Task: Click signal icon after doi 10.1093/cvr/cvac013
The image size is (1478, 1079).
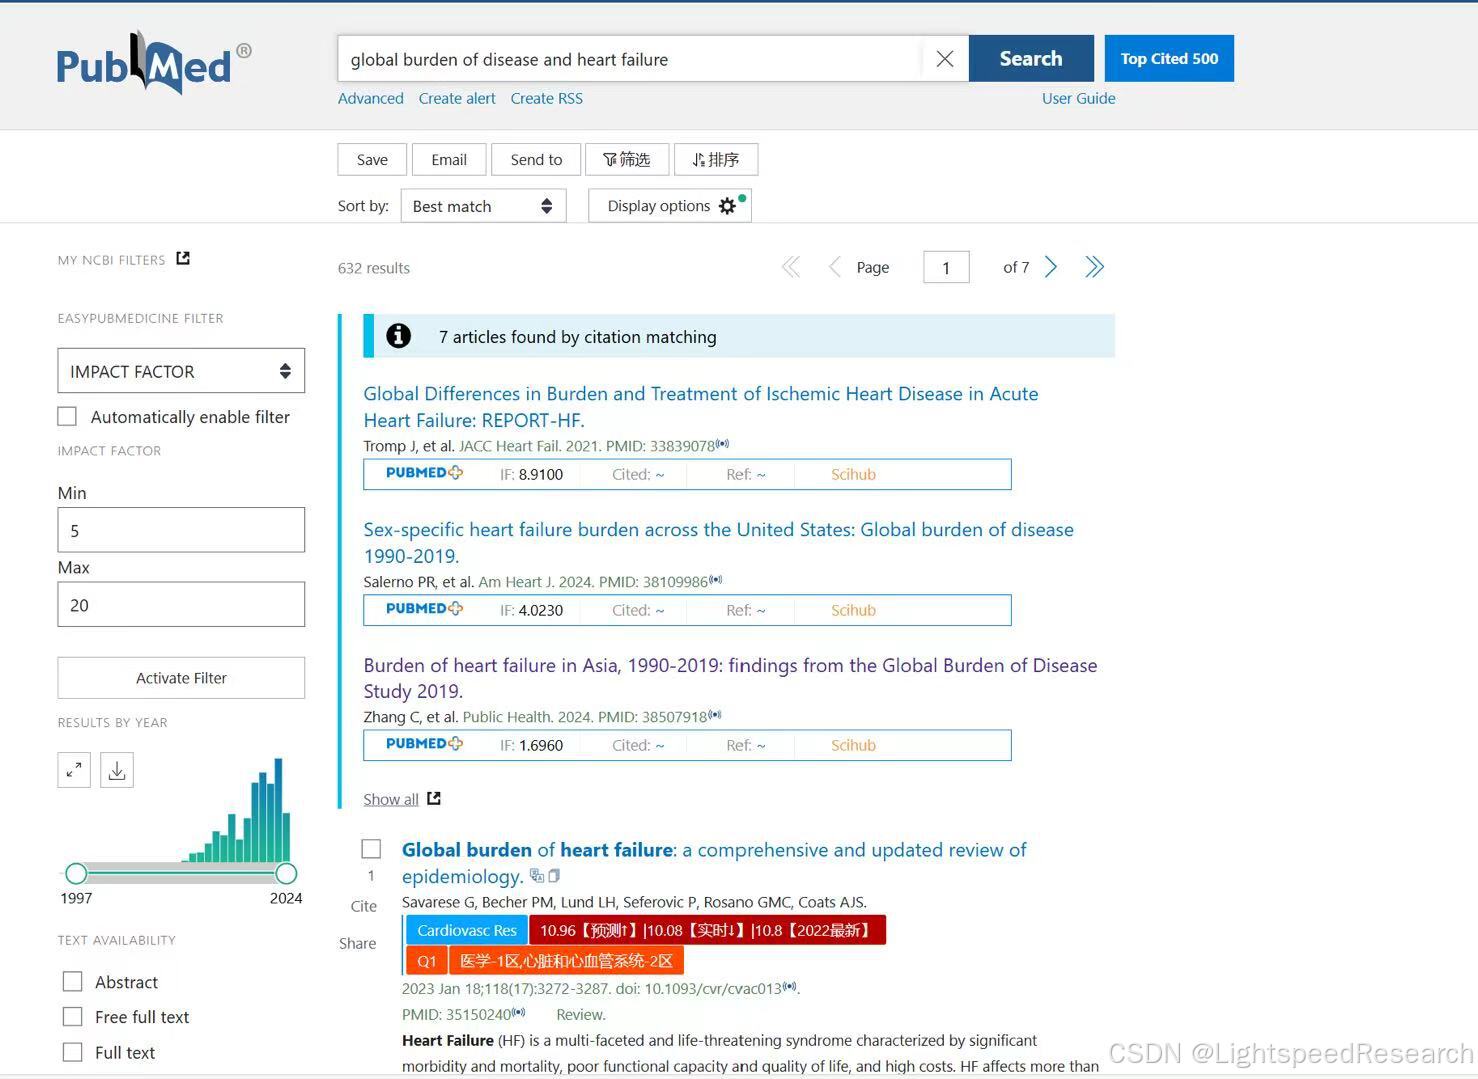Action: point(790,987)
